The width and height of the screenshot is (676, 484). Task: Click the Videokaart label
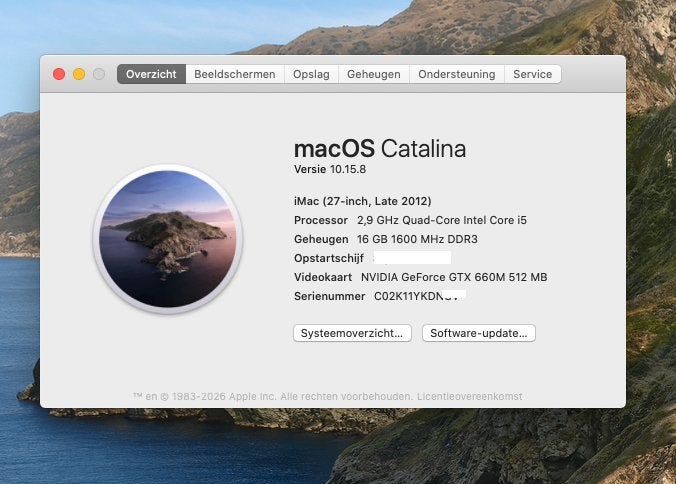coord(323,277)
